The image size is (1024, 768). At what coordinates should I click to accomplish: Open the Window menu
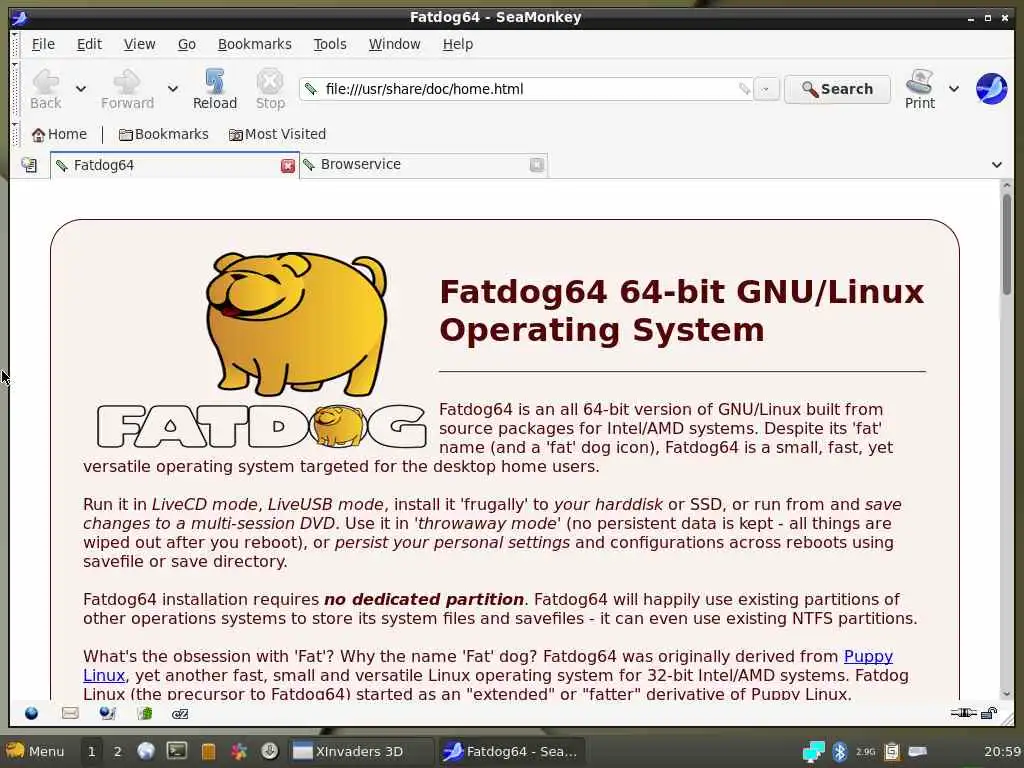394,44
